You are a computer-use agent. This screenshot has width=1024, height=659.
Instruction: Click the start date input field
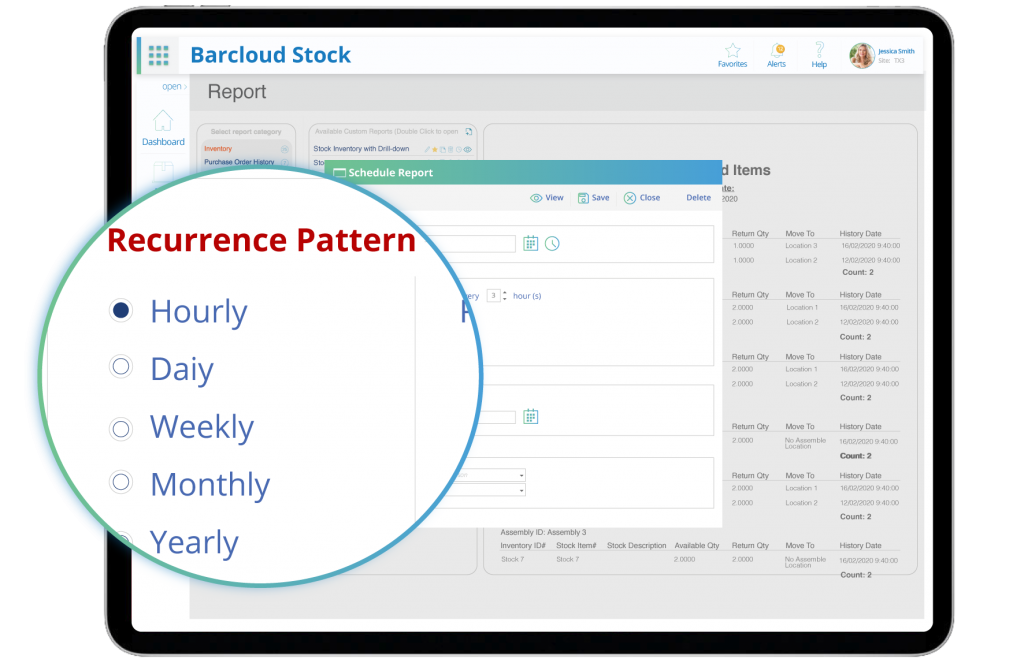[470, 244]
